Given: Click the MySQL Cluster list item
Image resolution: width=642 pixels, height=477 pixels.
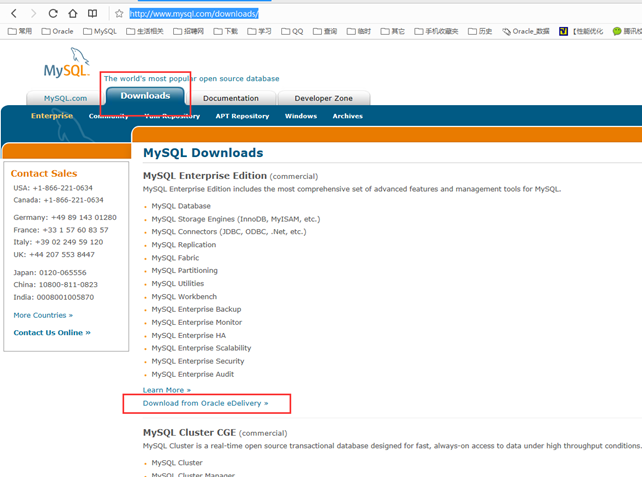Looking at the screenshot, I should coord(177,463).
